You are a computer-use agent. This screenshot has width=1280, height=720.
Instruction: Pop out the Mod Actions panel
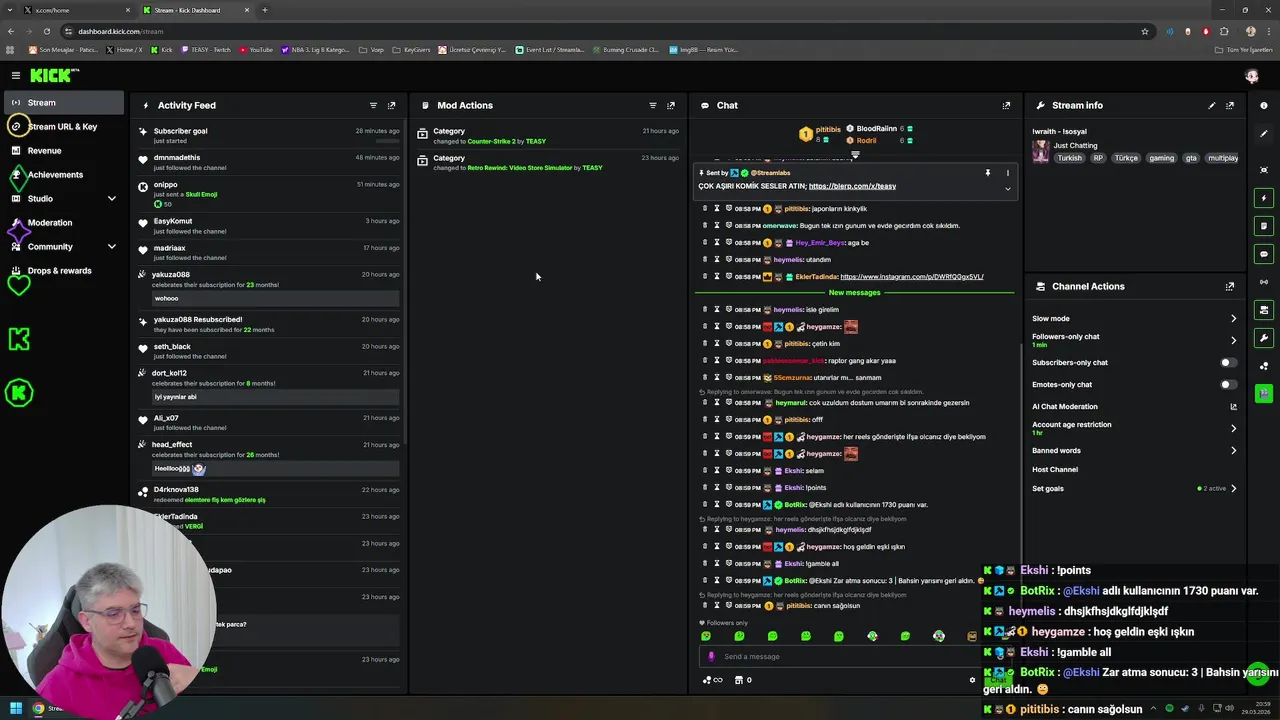click(x=670, y=105)
